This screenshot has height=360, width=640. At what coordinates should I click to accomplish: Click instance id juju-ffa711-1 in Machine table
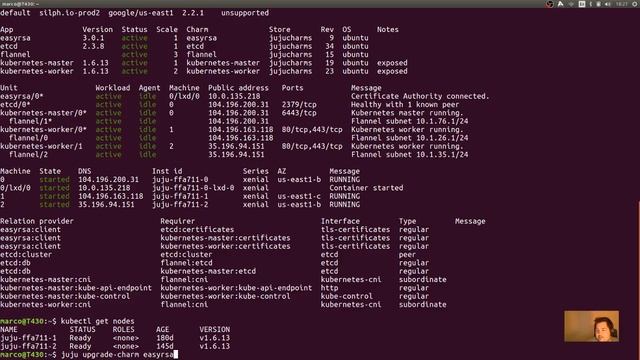pos(180,196)
